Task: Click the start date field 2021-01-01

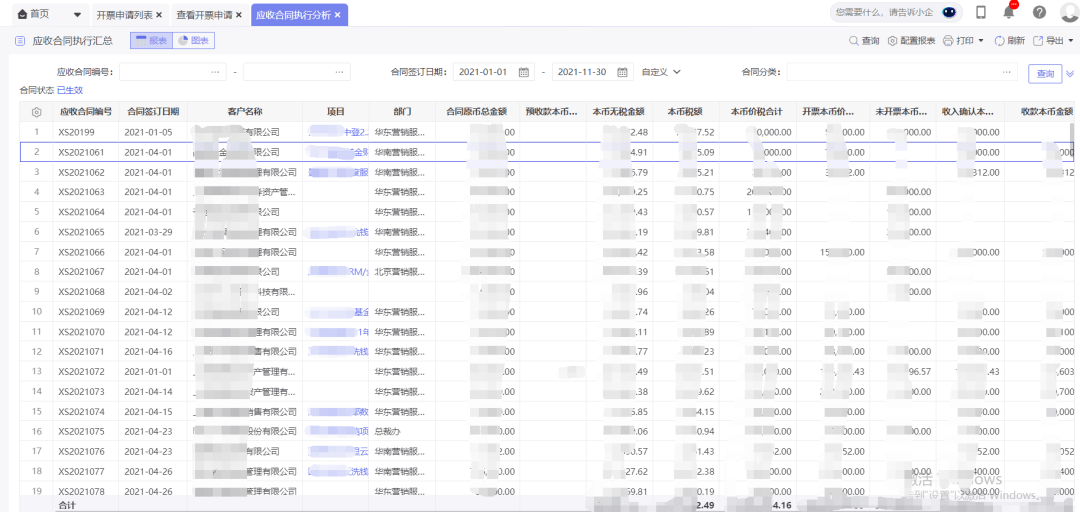Action: coord(494,72)
